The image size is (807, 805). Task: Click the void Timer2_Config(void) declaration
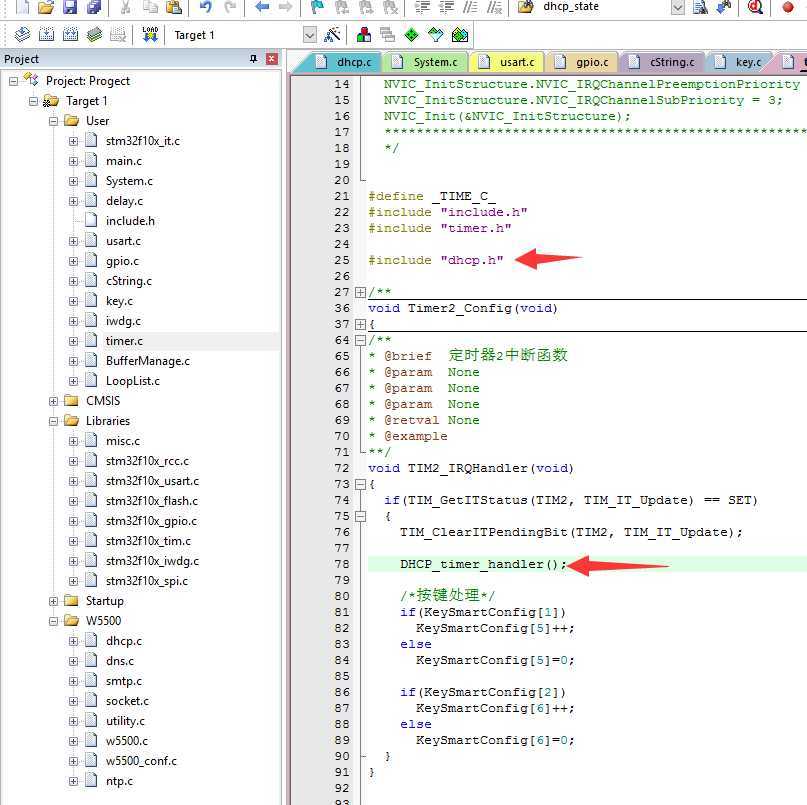(x=463, y=308)
